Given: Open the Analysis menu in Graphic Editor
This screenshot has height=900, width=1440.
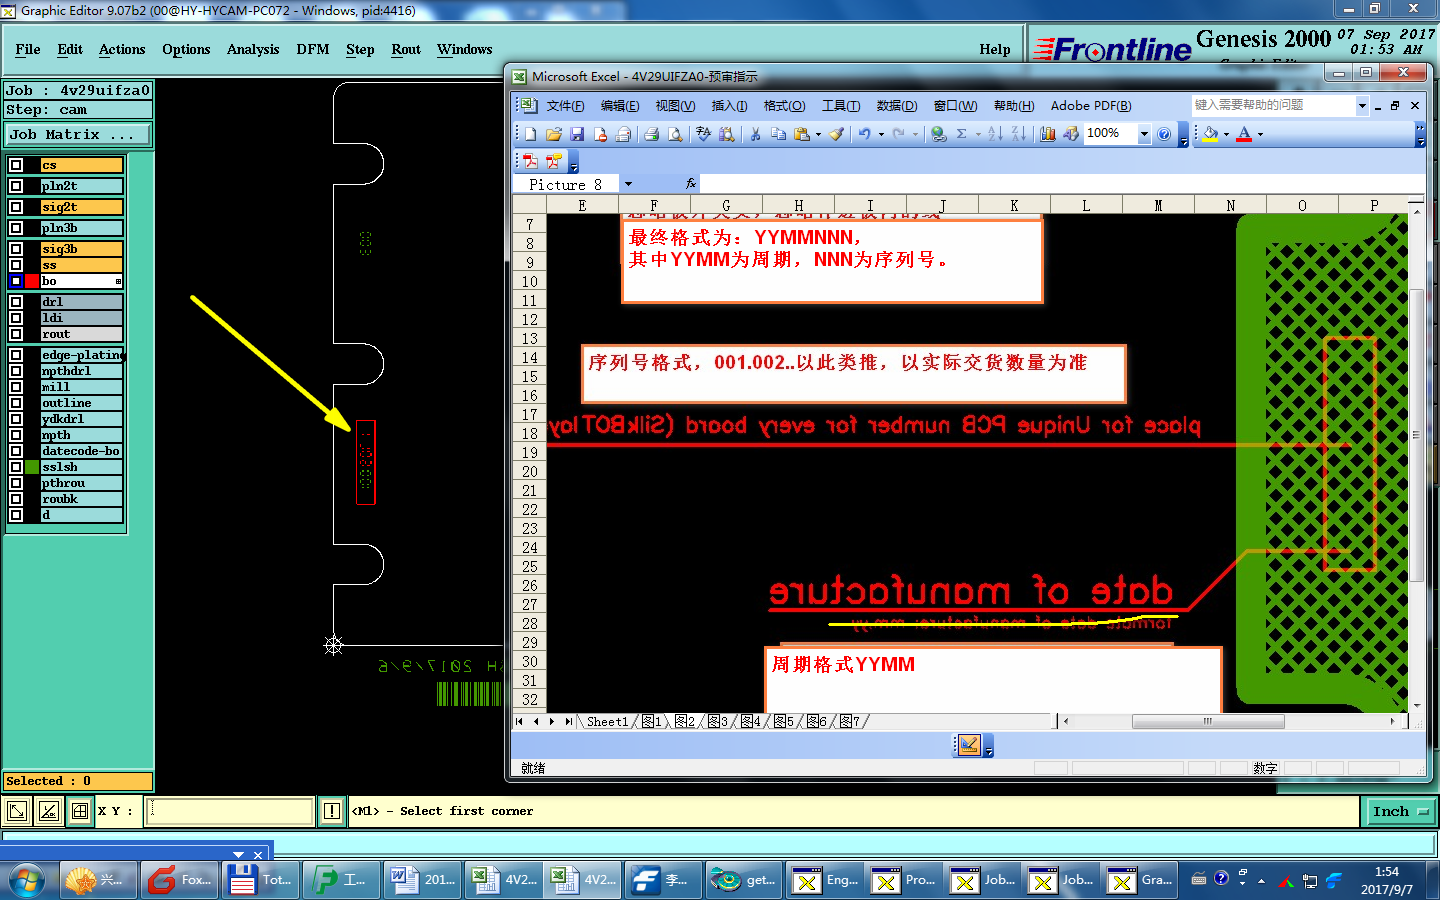Looking at the screenshot, I should 253,49.
